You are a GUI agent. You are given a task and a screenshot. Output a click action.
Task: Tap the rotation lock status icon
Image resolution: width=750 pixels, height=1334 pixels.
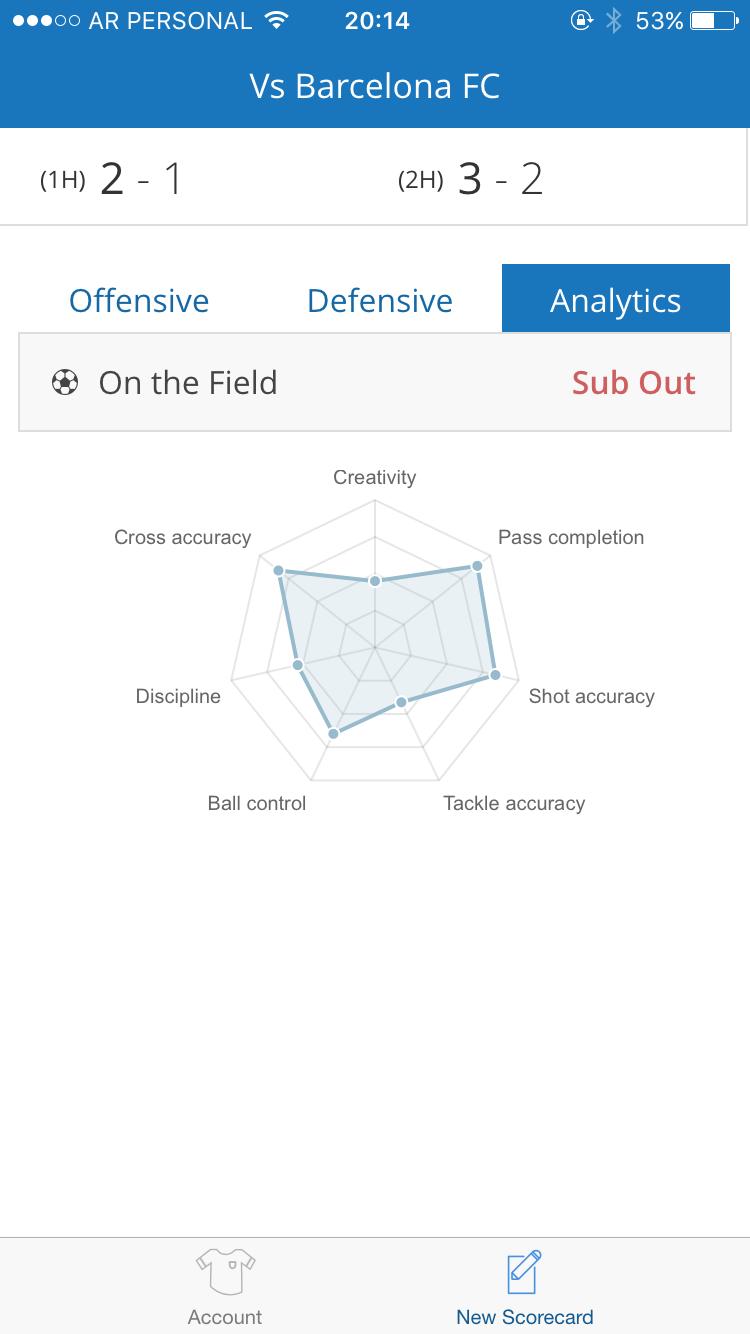pos(581,21)
